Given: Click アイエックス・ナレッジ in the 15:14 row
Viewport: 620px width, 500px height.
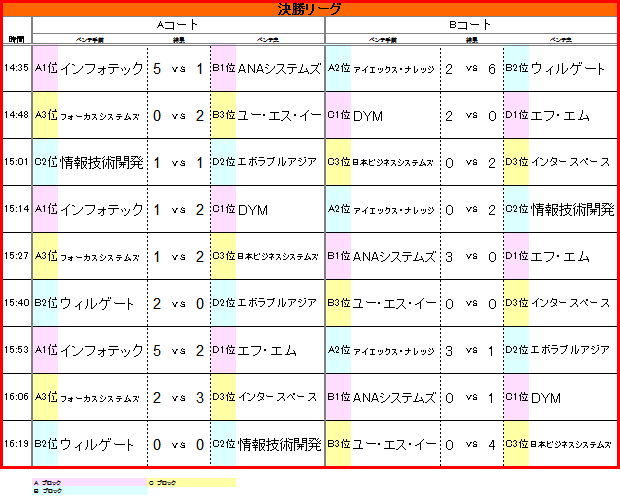Looking at the screenshot, I should tap(393, 210).
